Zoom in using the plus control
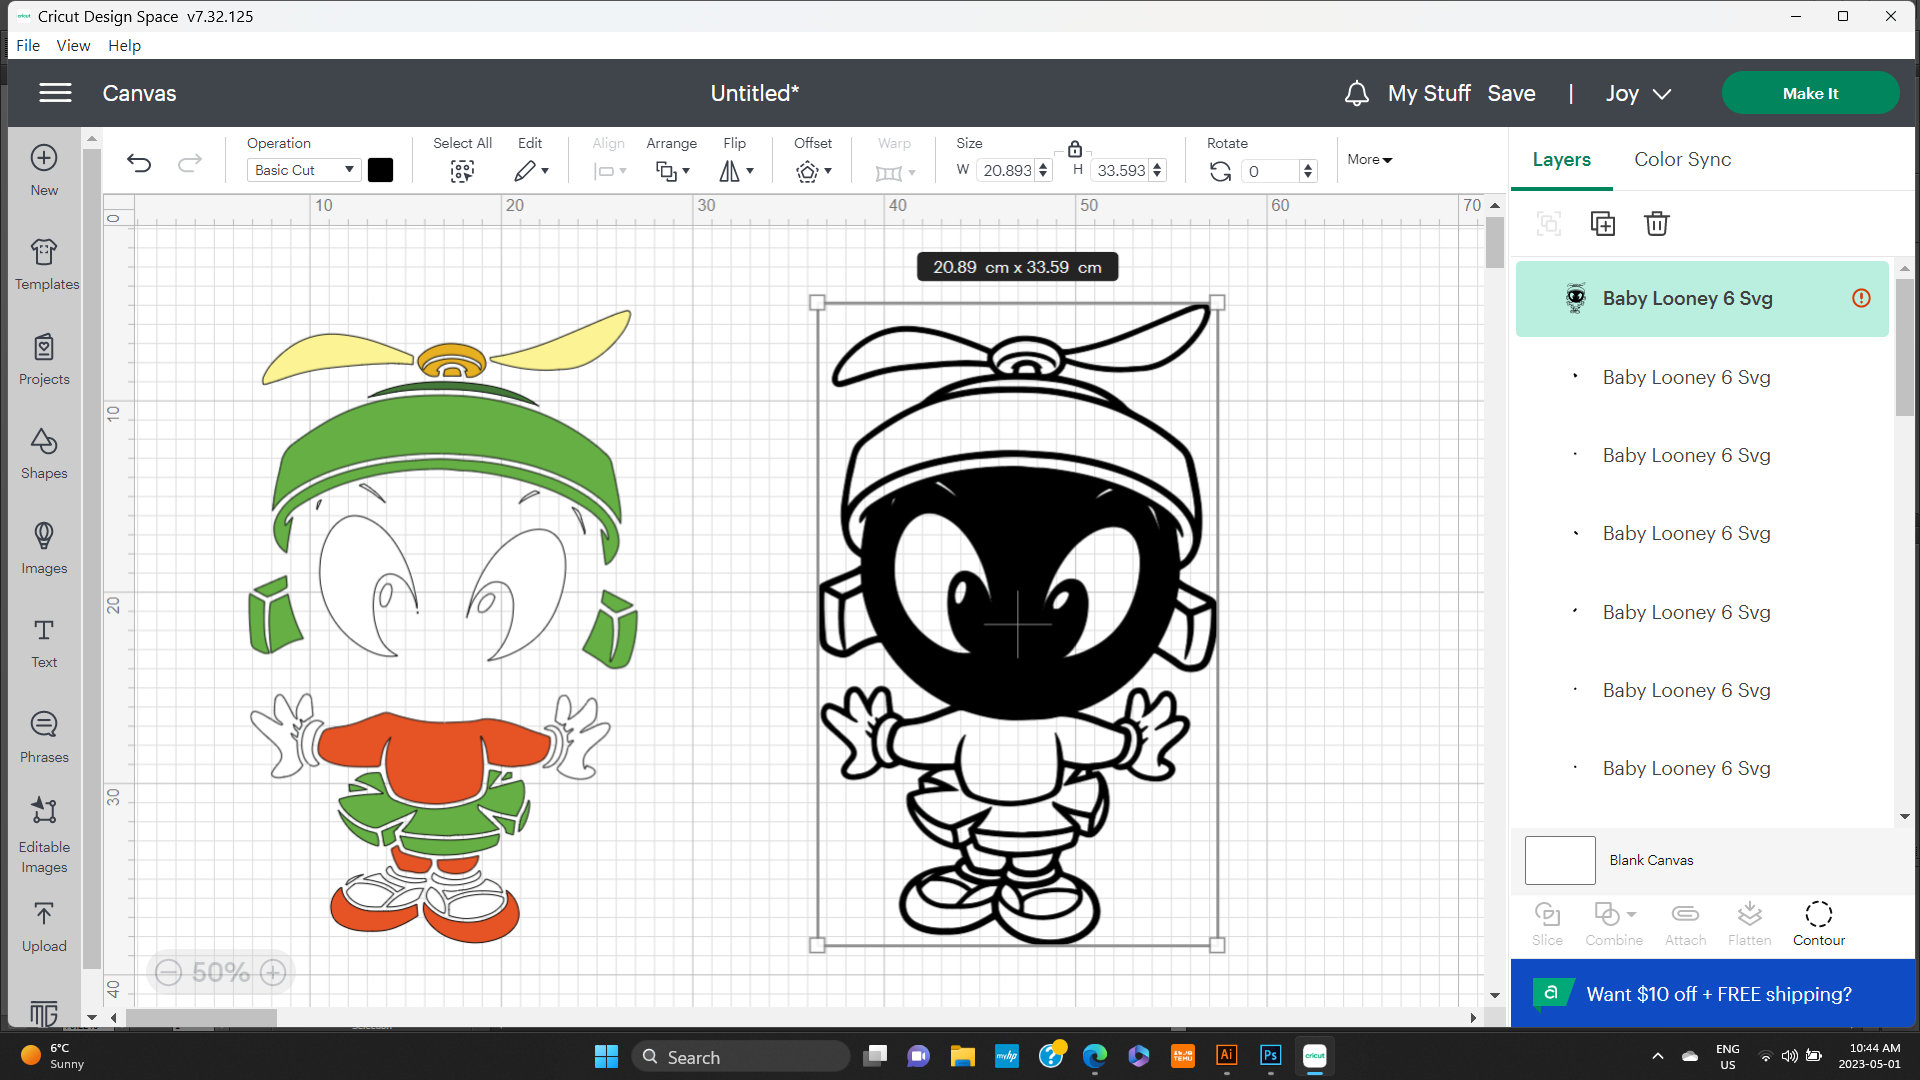The height and width of the screenshot is (1080, 1920). click(272, 971)
